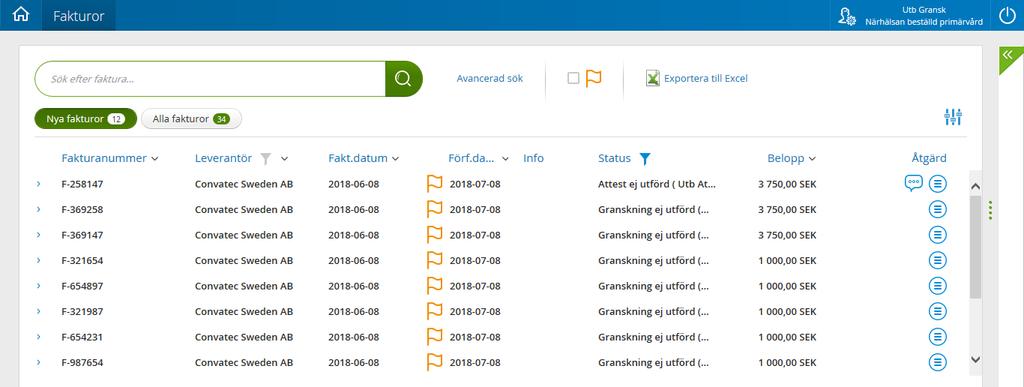This screenshot has width=1024, height=387.
Task: Click the orange flag filter icon
Action: tap(594, 78)
